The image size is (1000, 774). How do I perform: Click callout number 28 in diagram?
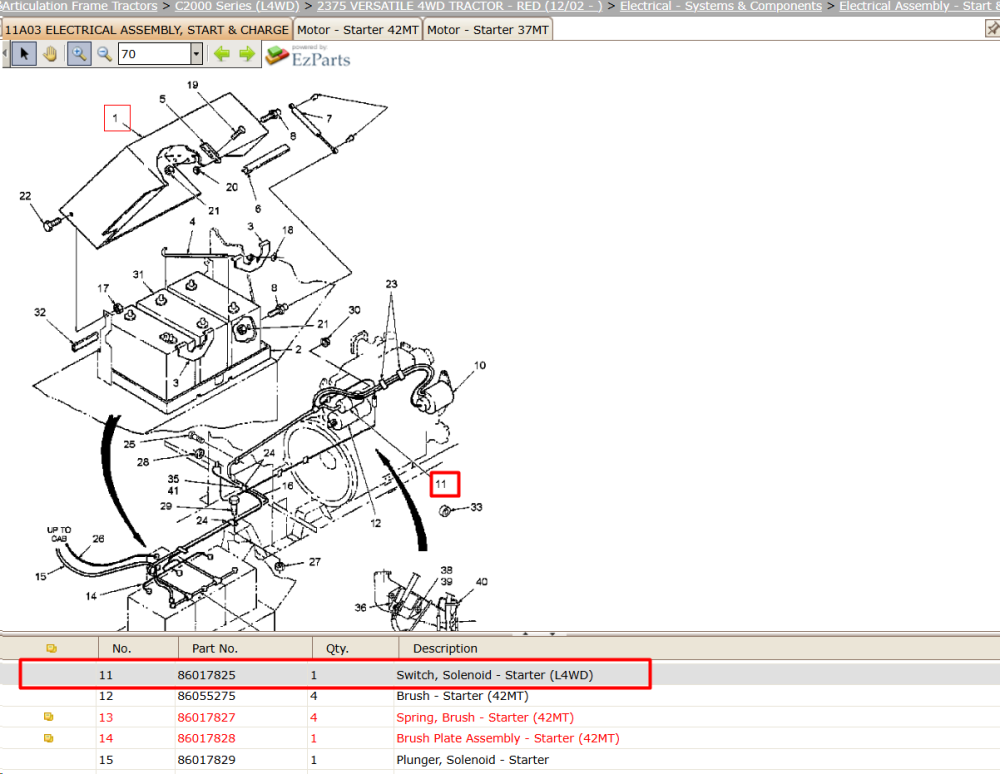coord(143,462)
